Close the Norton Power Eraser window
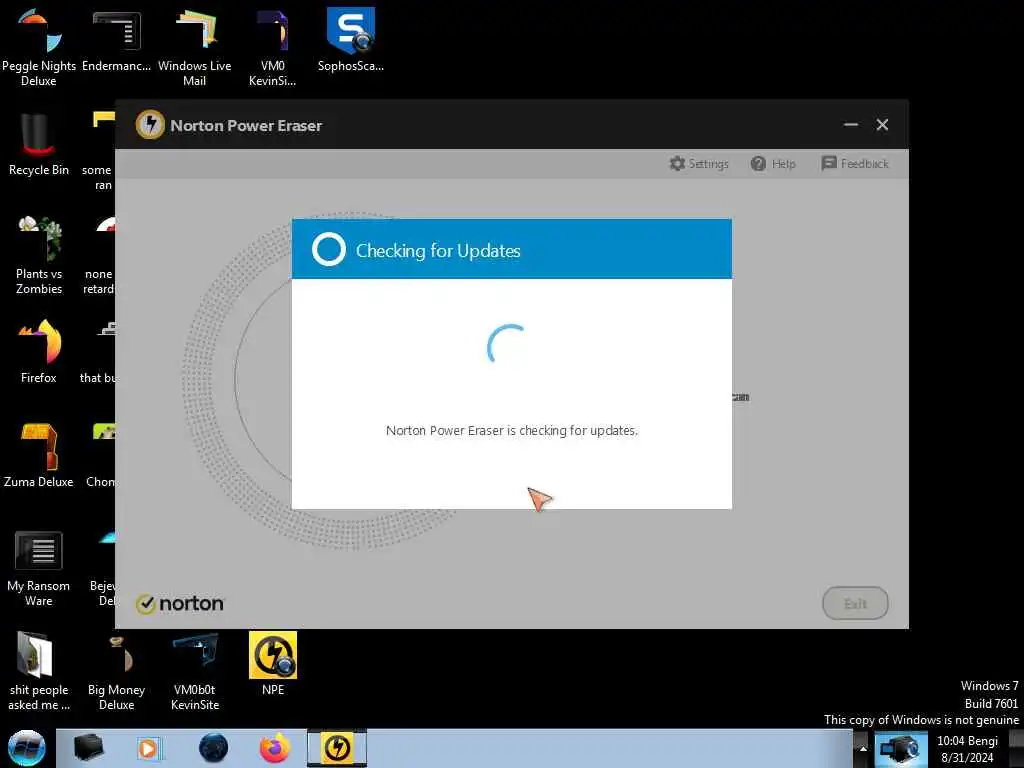Screen dimensions: 1024x768 [882, 125]
